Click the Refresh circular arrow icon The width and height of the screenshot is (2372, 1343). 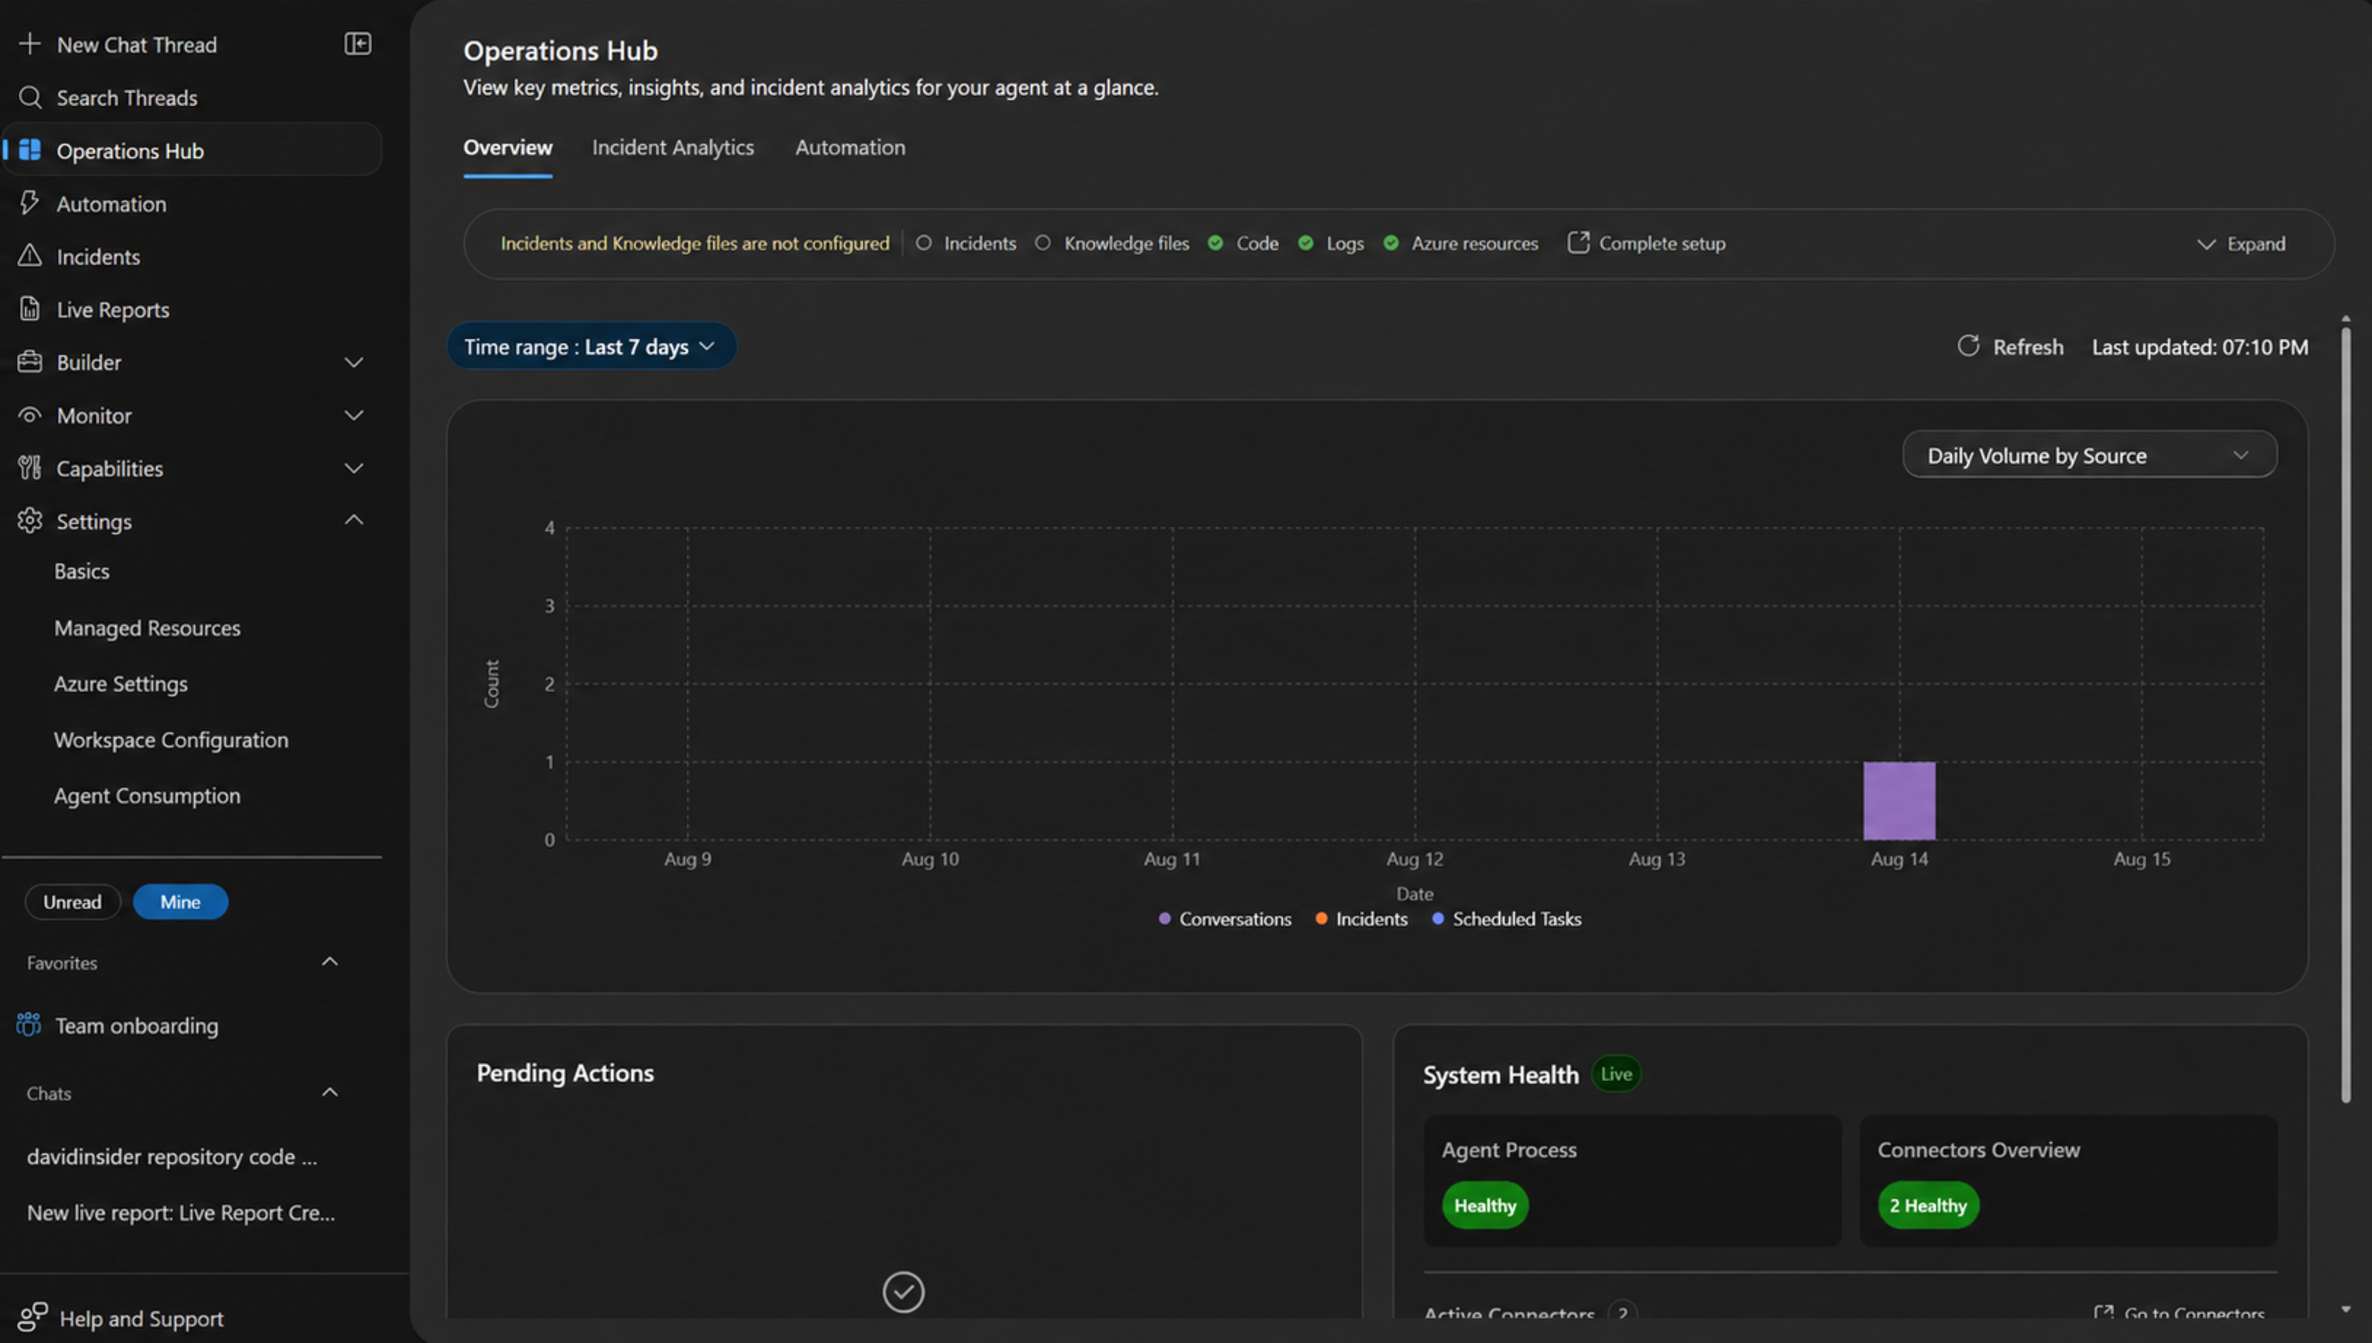click(x=1968, y=346)
